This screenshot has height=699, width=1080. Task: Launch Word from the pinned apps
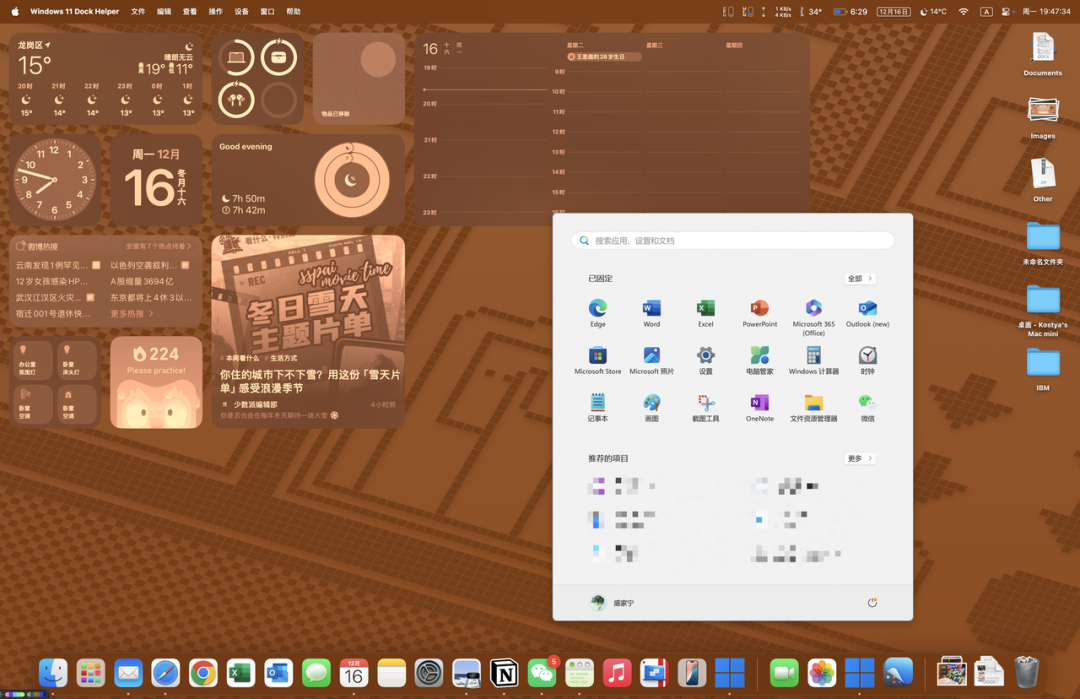point(652,313)
